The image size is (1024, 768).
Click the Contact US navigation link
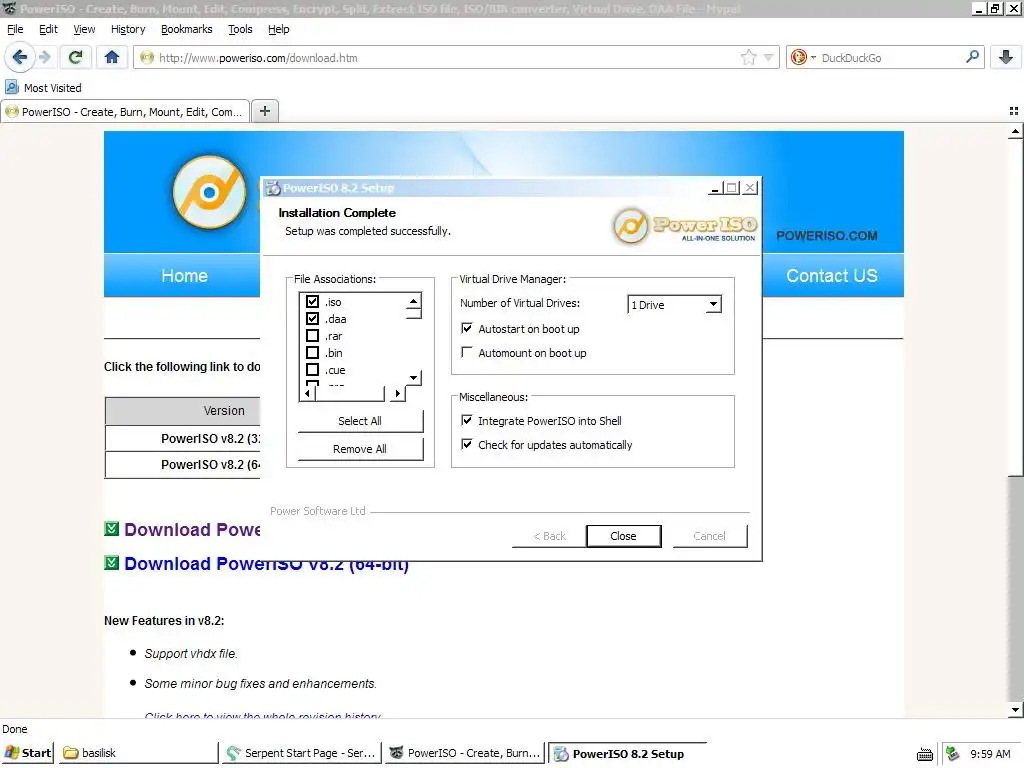tap(831, 276)
